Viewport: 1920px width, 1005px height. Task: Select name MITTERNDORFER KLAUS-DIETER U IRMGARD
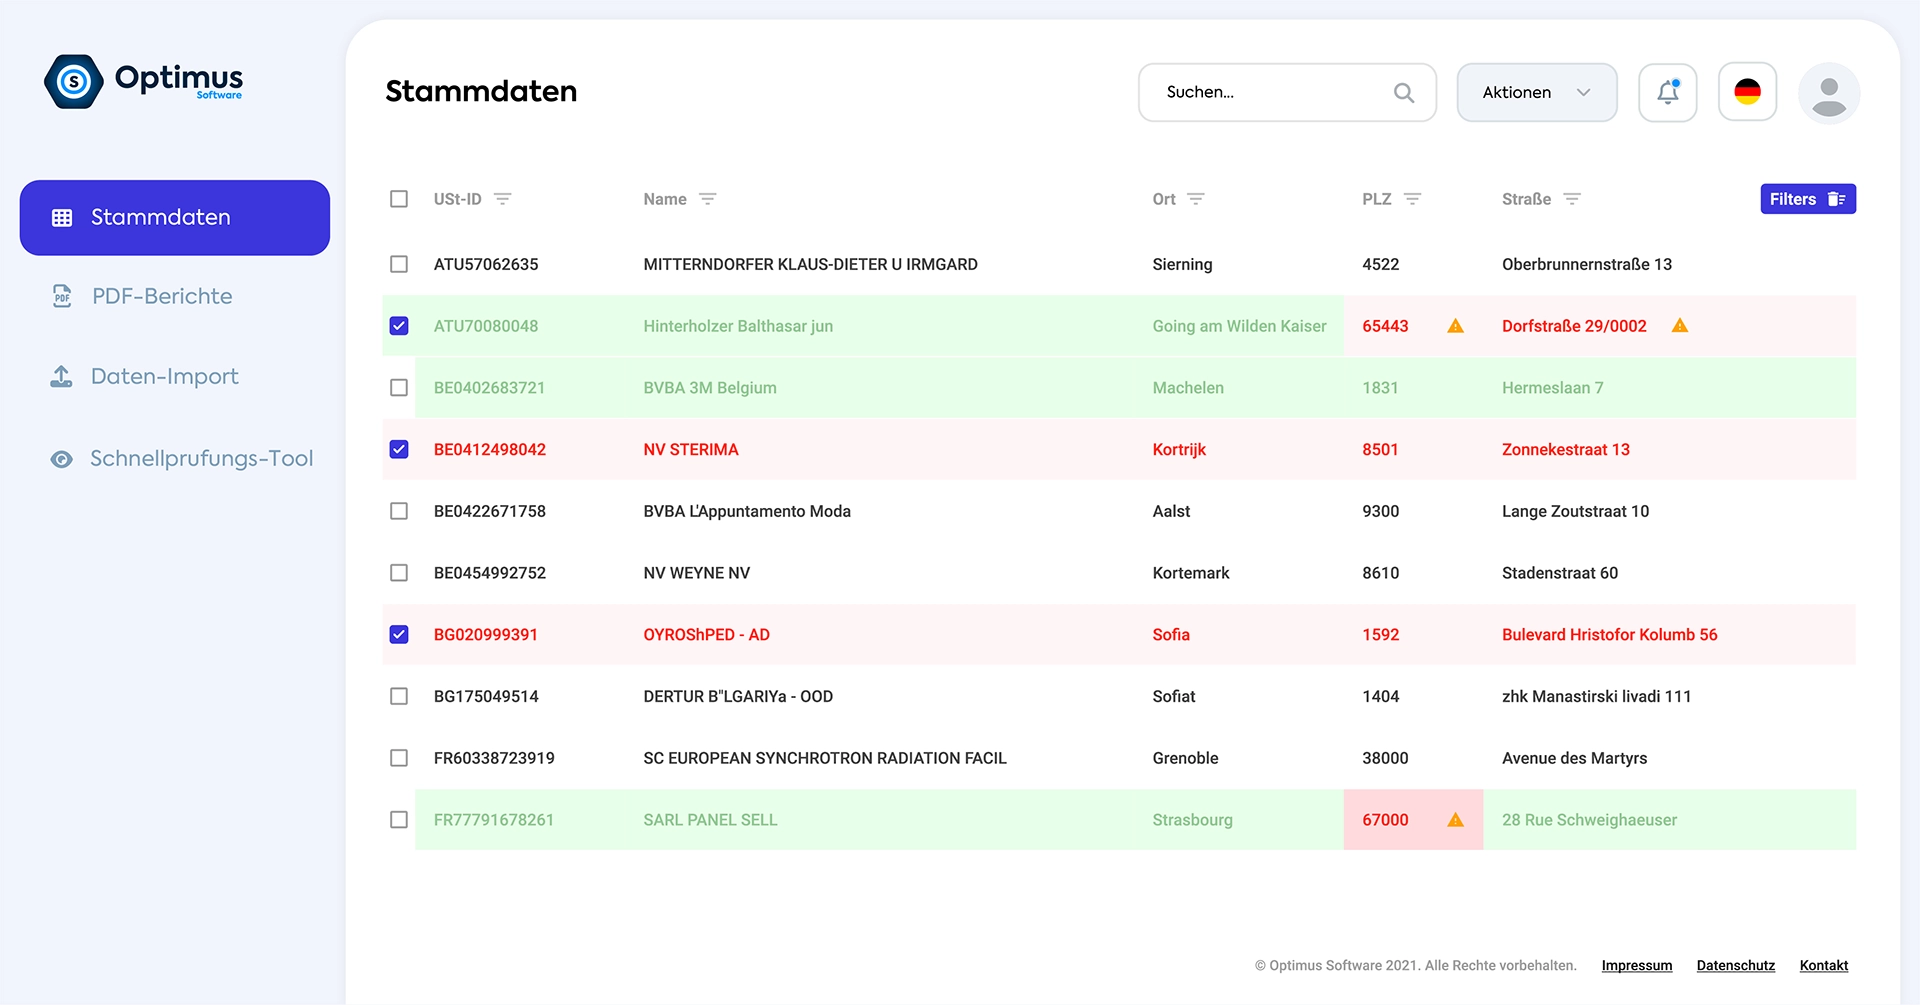pos(811,264)
